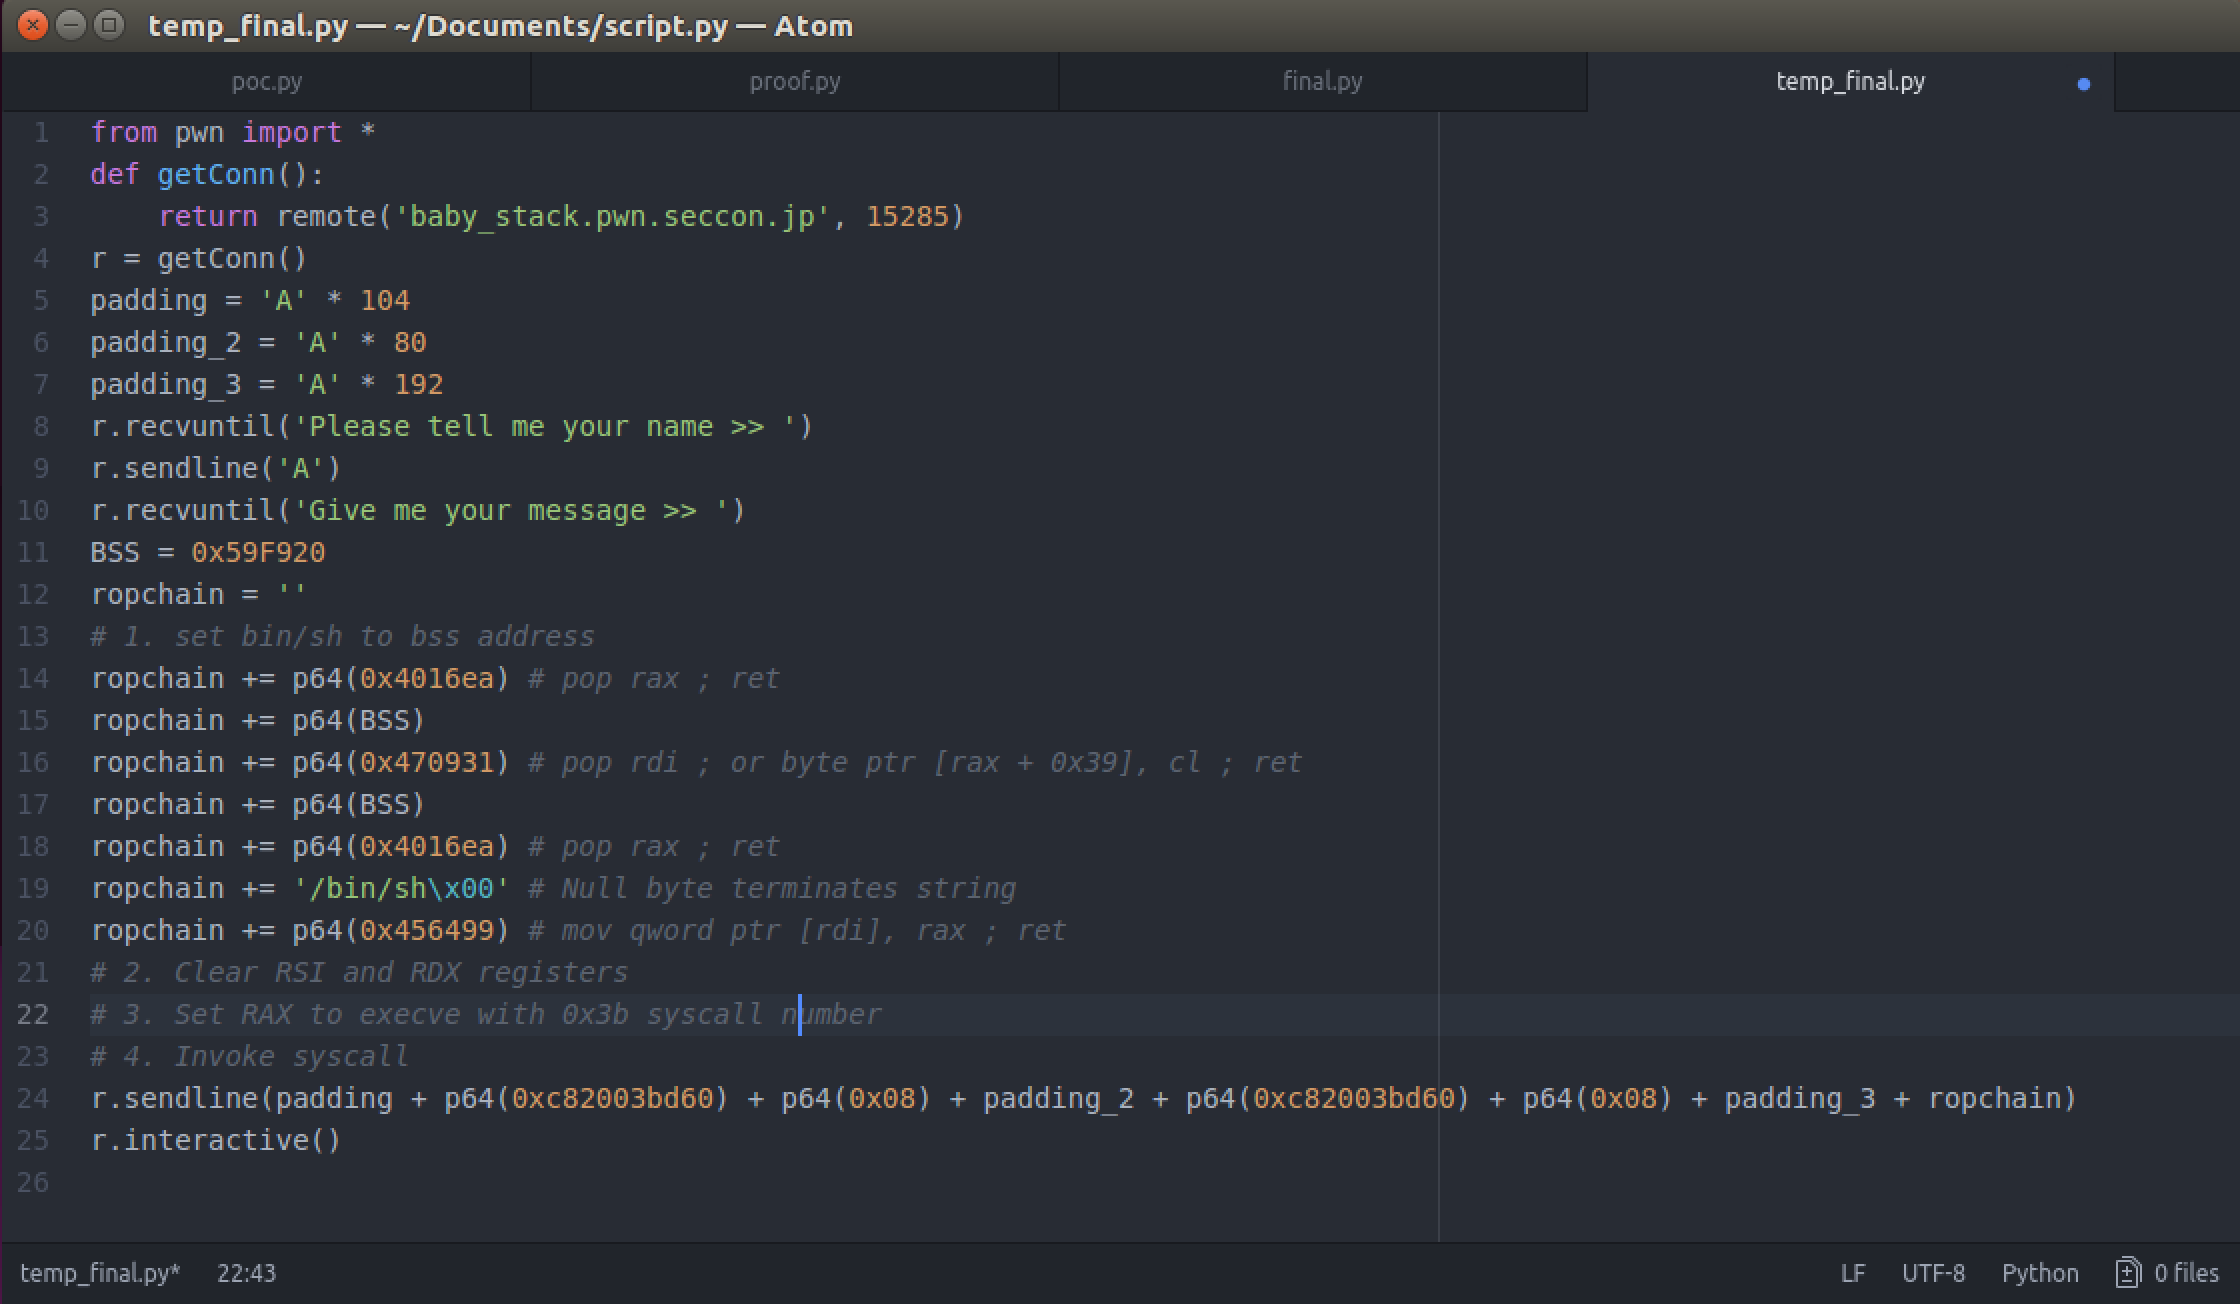Click temp_final.py* file name in status bar
2240x1304 pixels.
tap(100, 1273)
